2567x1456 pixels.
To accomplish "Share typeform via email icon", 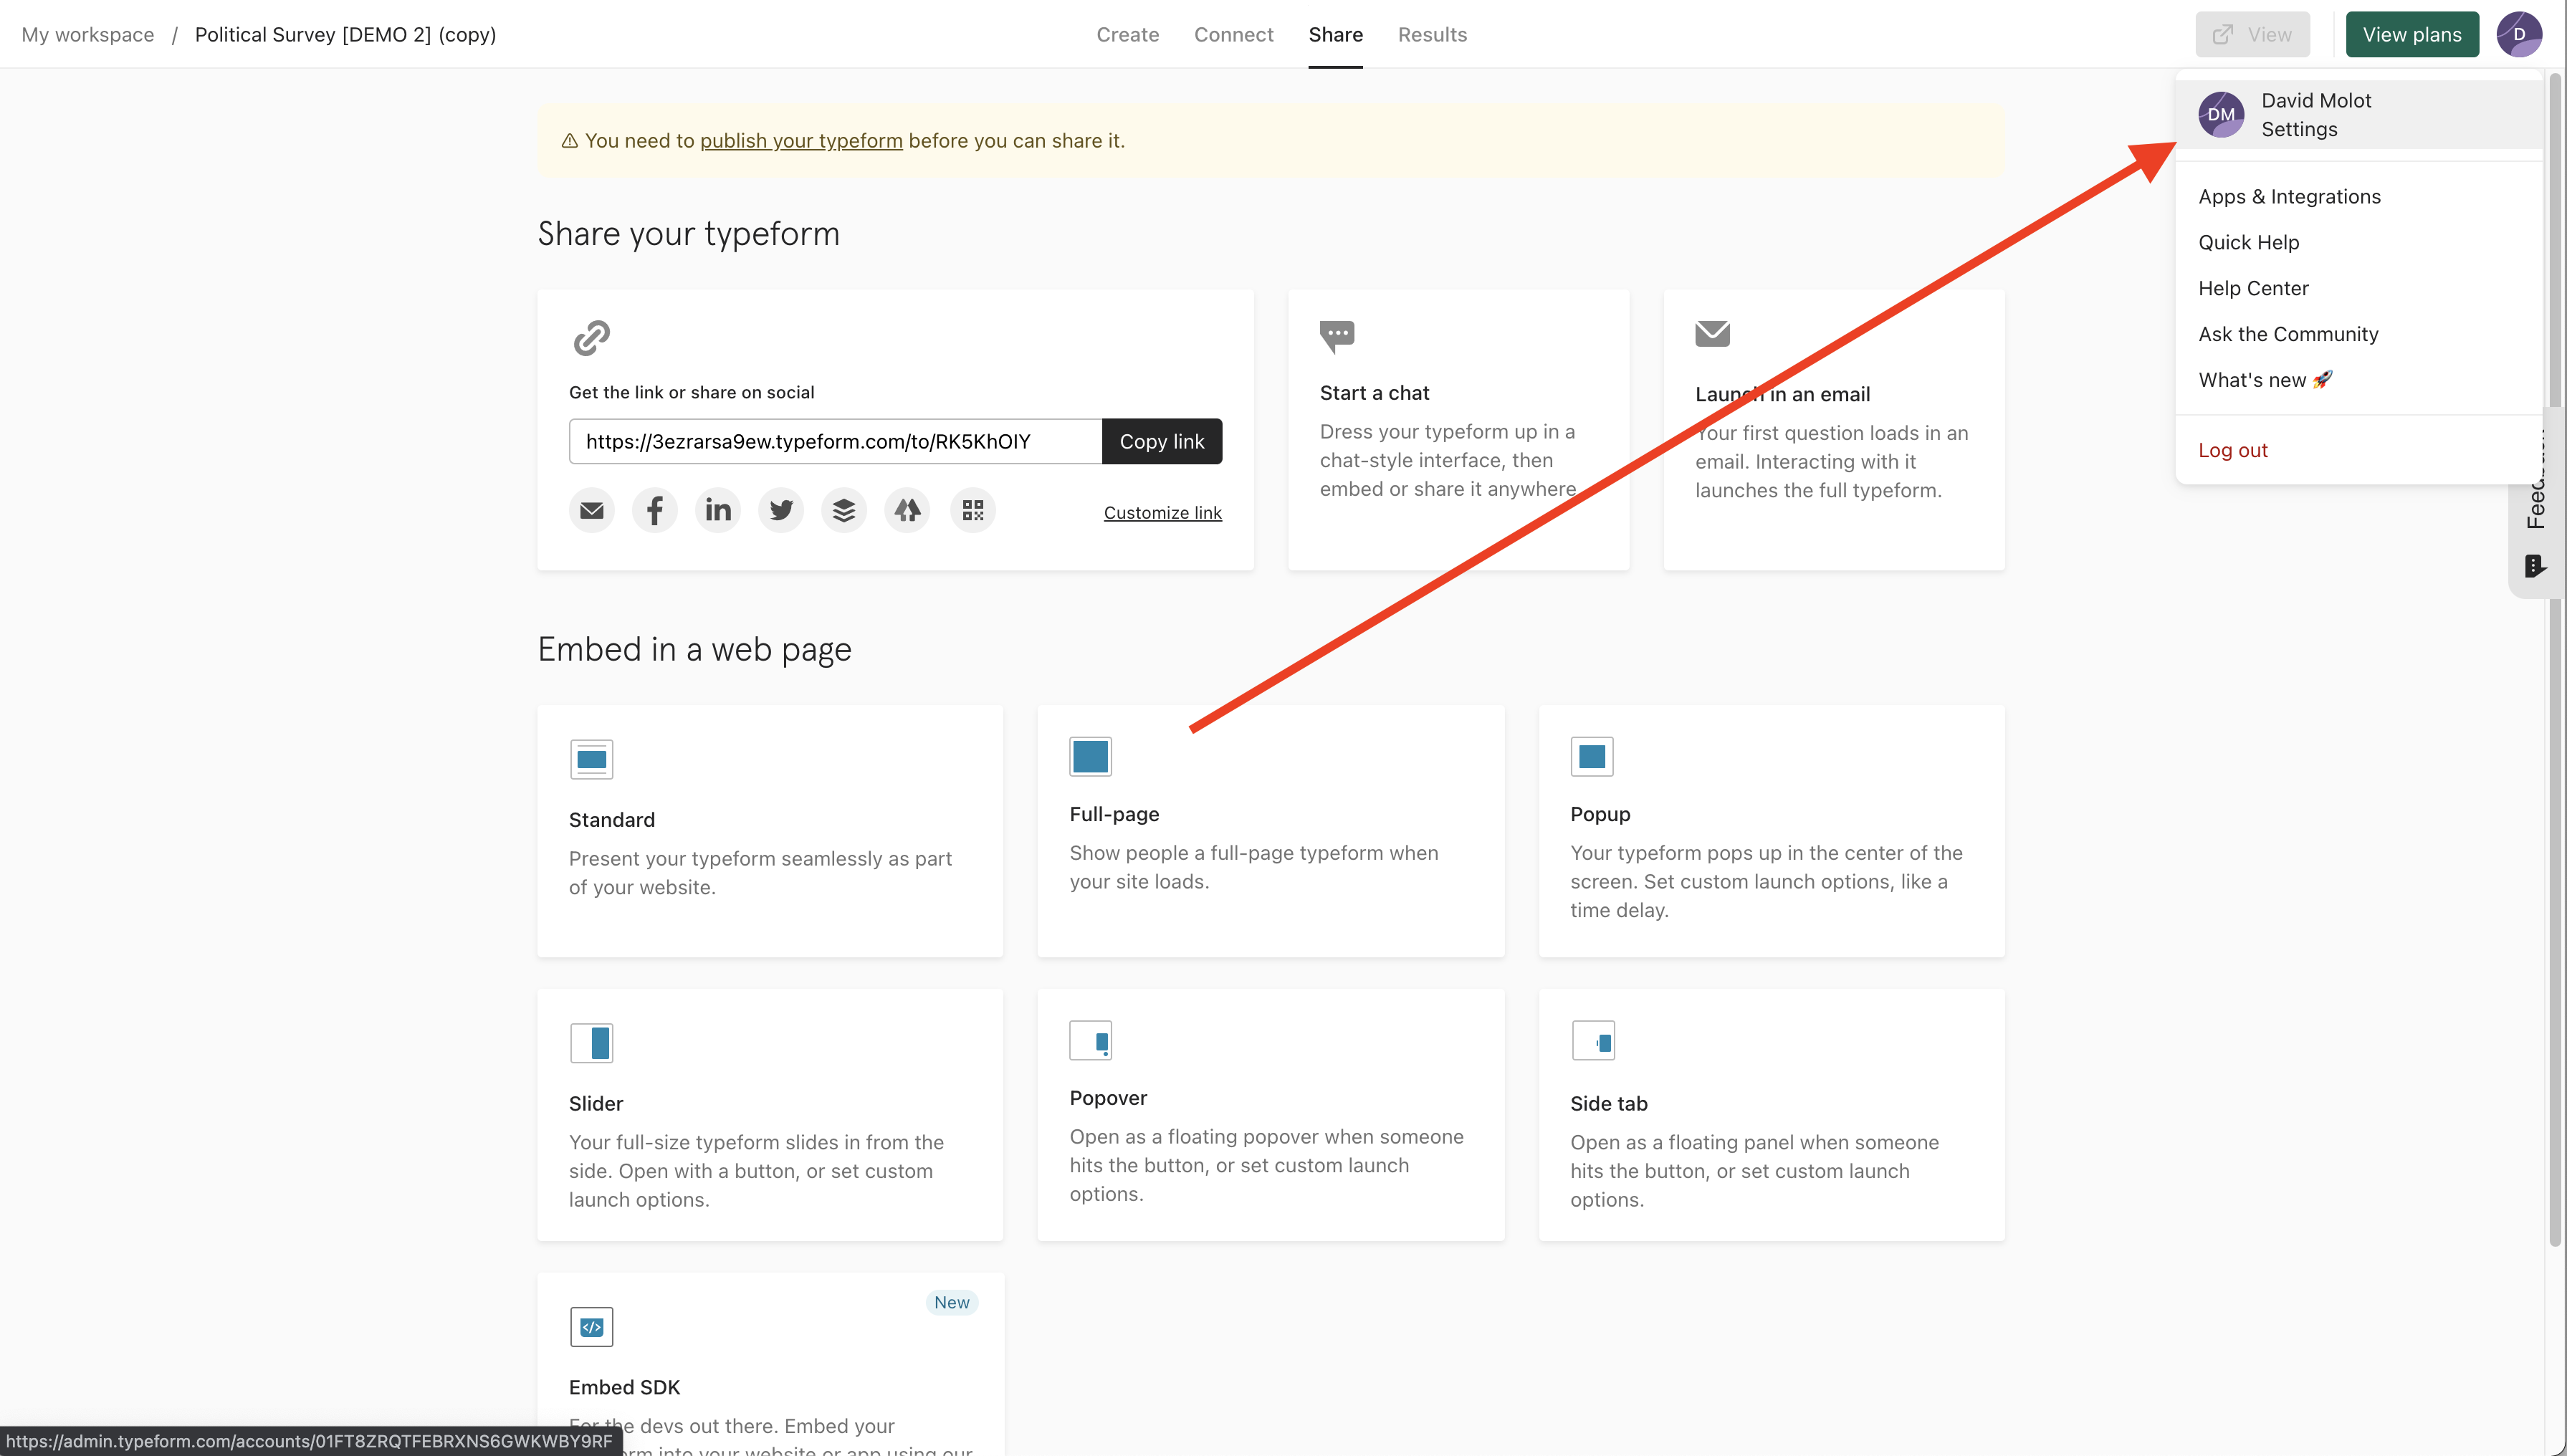I will pos(591,511).
